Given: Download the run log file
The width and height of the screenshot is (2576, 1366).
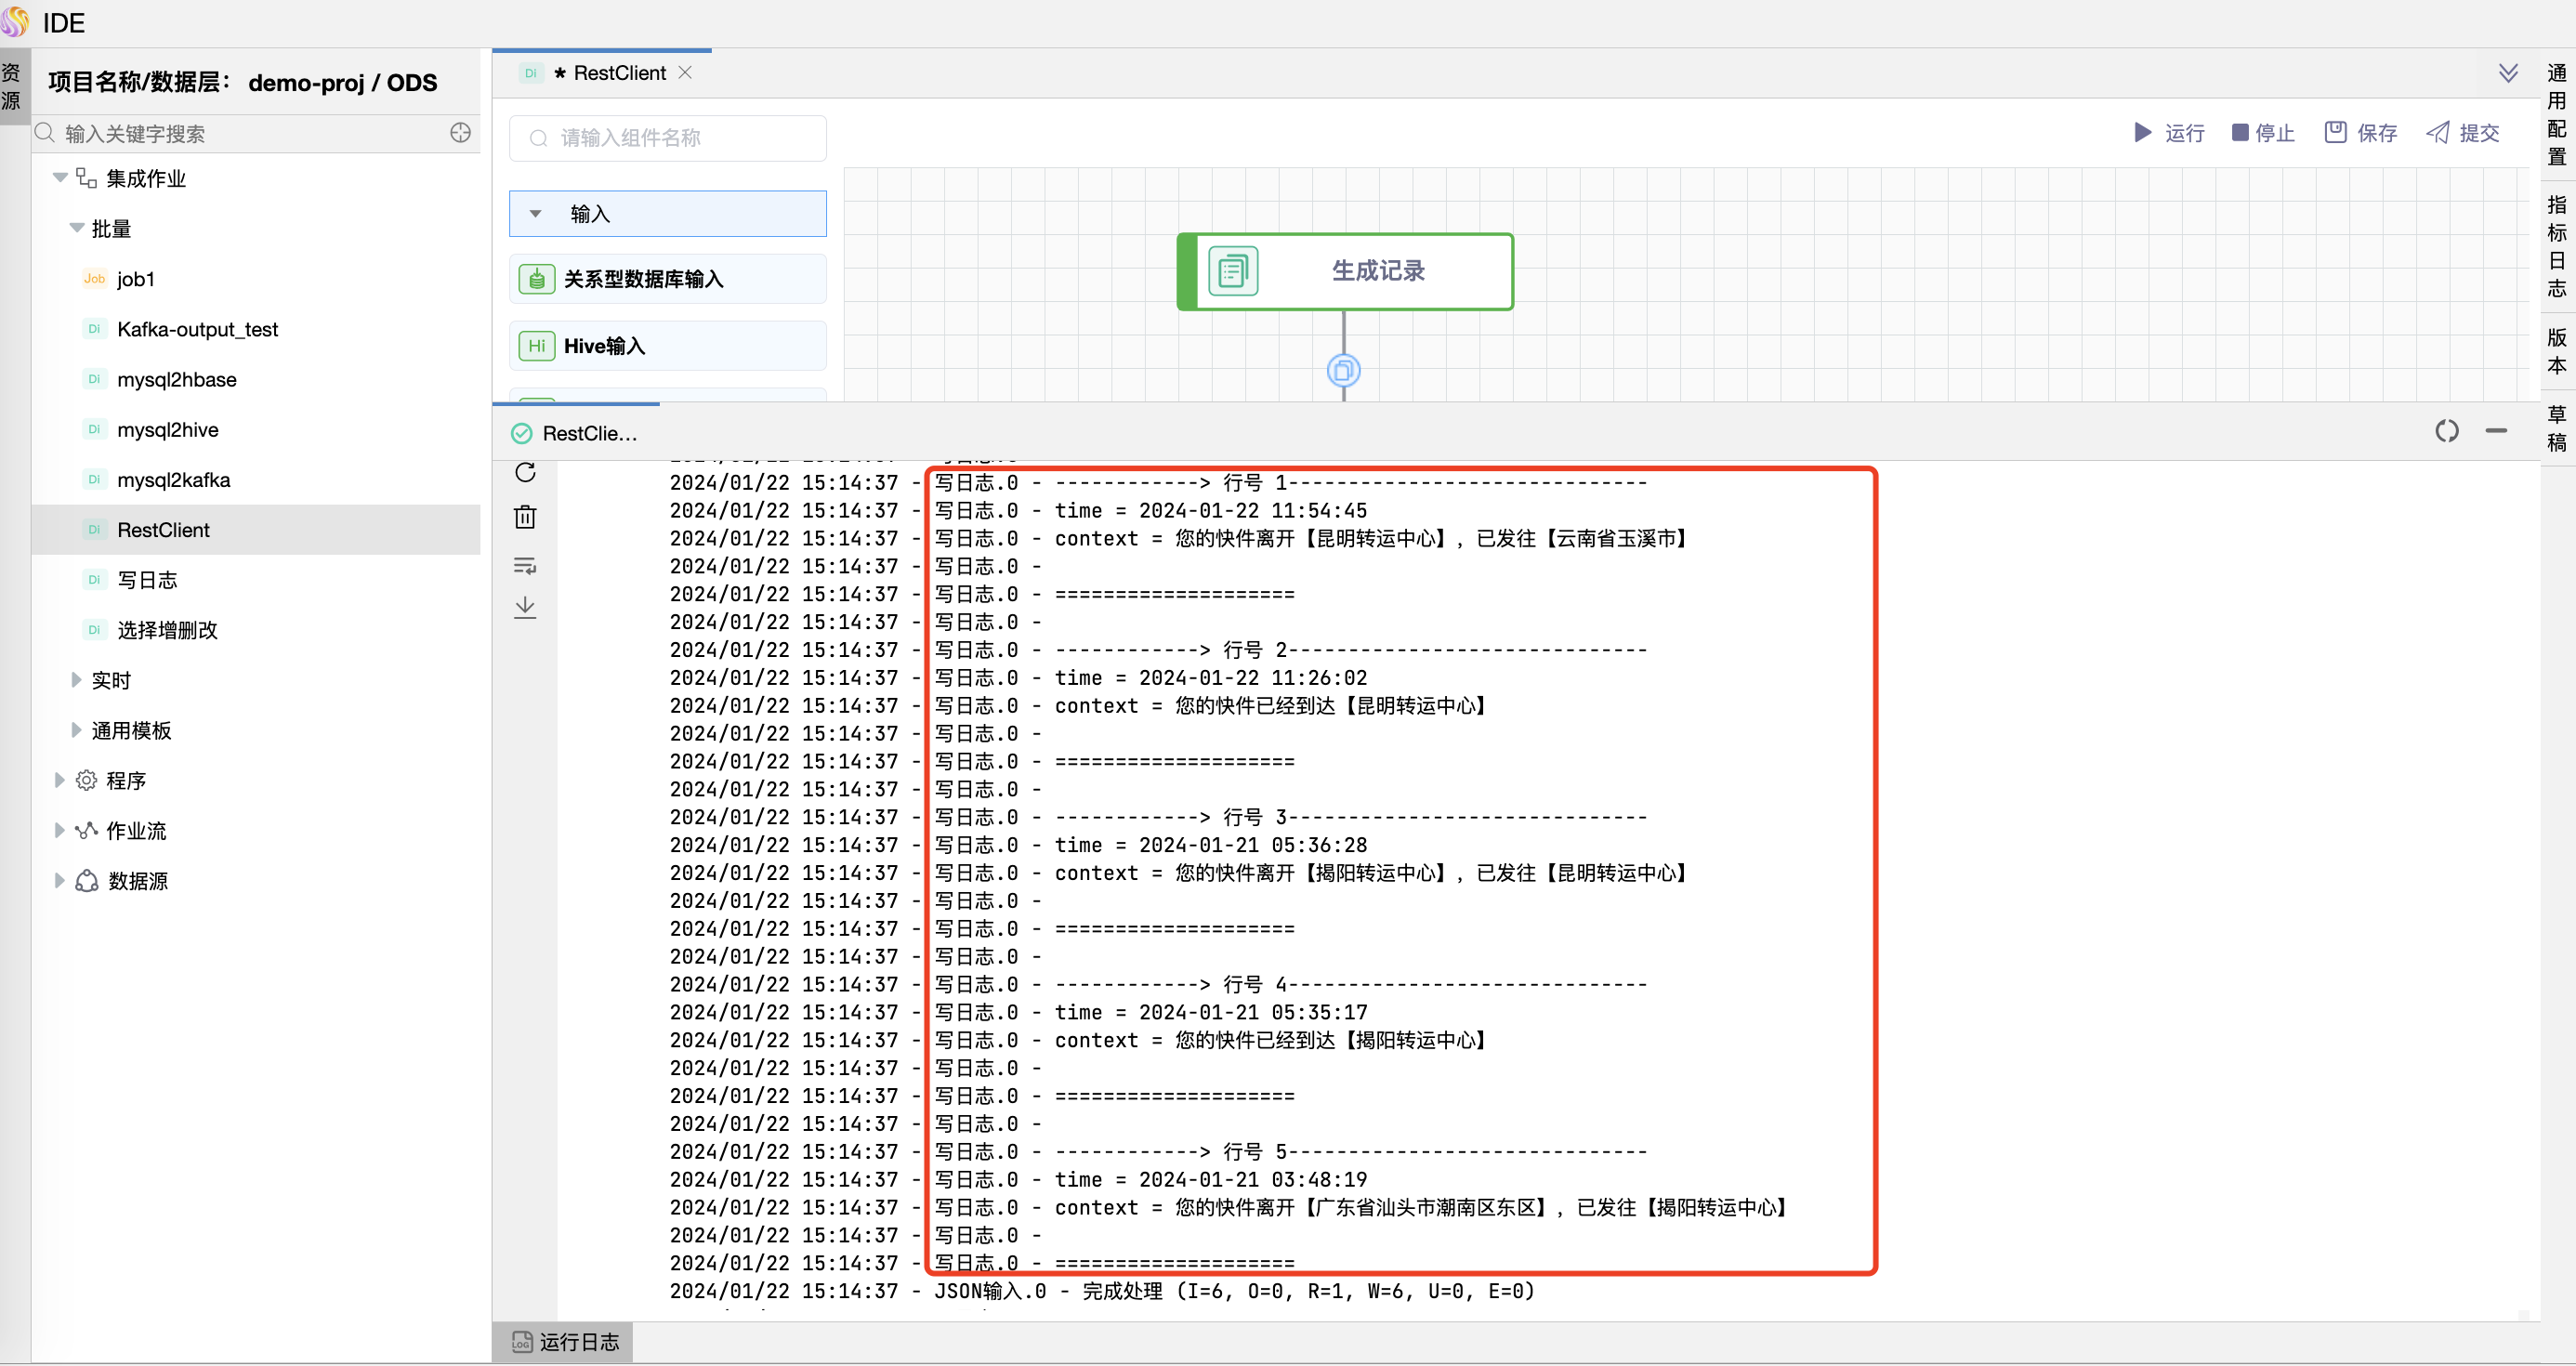Looking at the screenshot, I should tap(526, 606).
